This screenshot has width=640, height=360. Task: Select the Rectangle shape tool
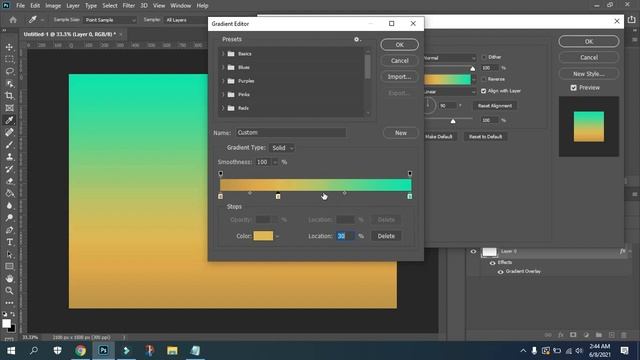tap(9, 267)
